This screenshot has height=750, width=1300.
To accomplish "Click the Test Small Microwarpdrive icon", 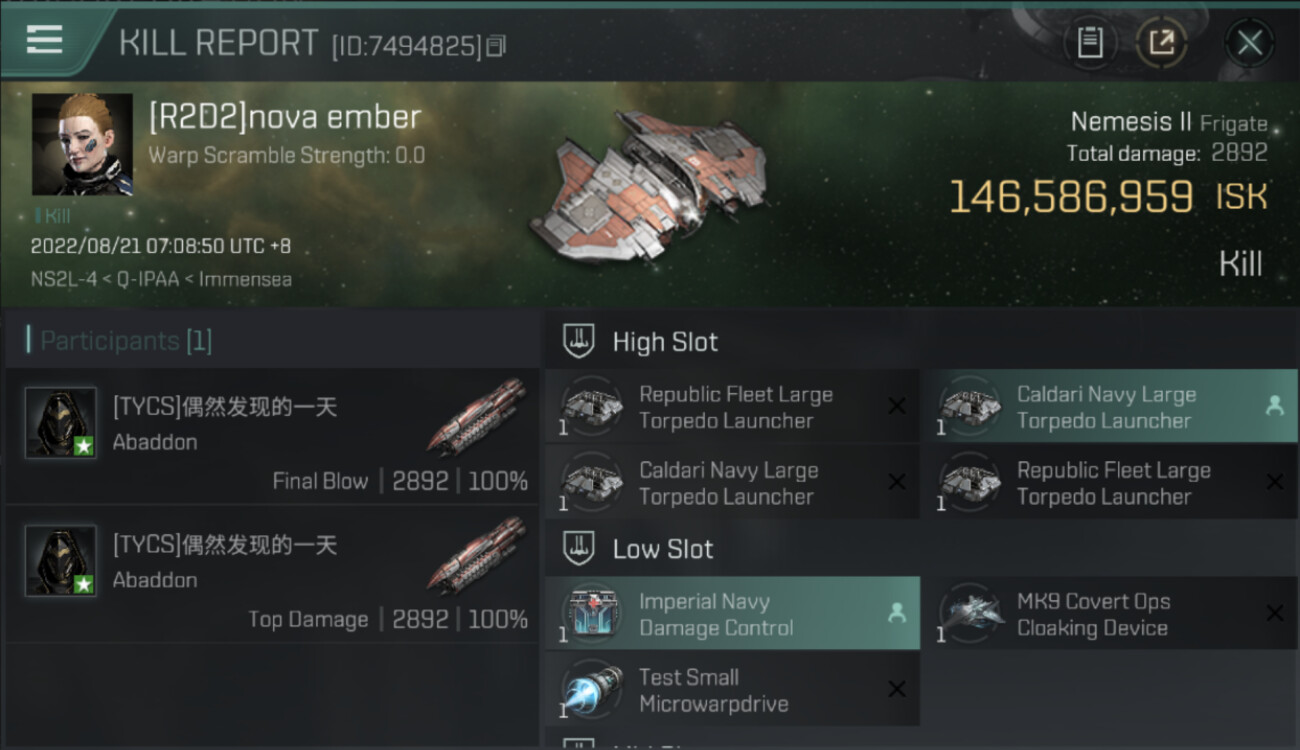I will [x=592, y=690].
